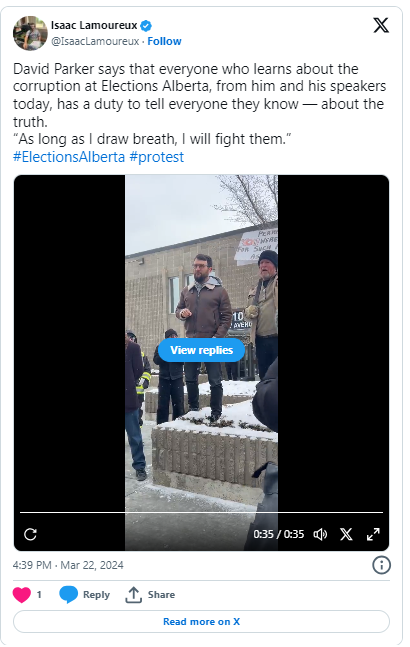Click the tweet info circle icon
Viewport: 410px width, 647px height.
click(x=381, y=565)
